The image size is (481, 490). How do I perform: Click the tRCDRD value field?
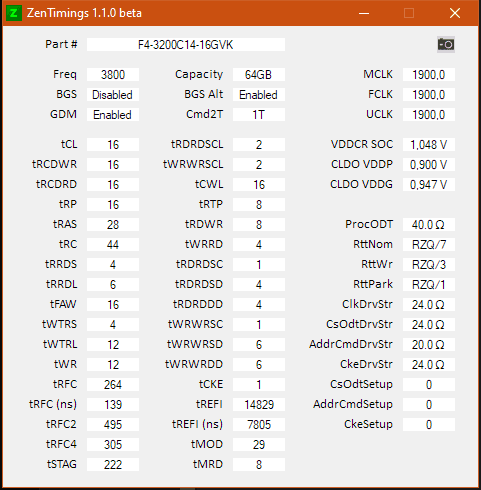(113, 184)
